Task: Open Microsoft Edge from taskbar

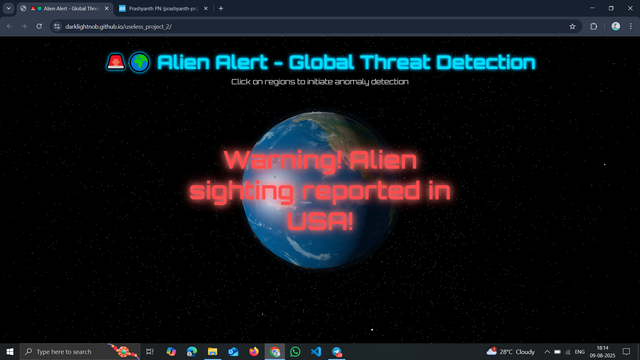Action: pos(192,351)
